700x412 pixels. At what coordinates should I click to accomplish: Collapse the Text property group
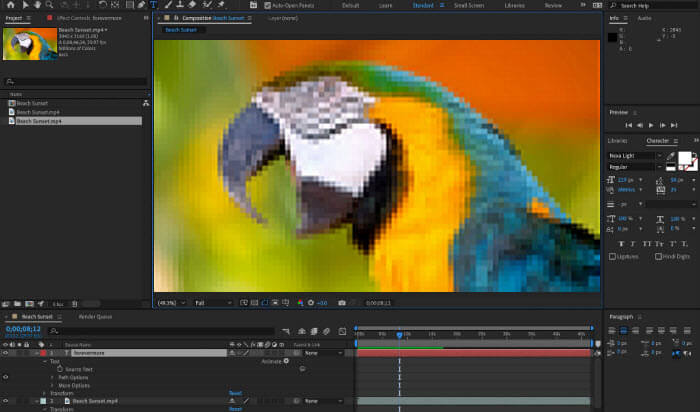(45, 362)
